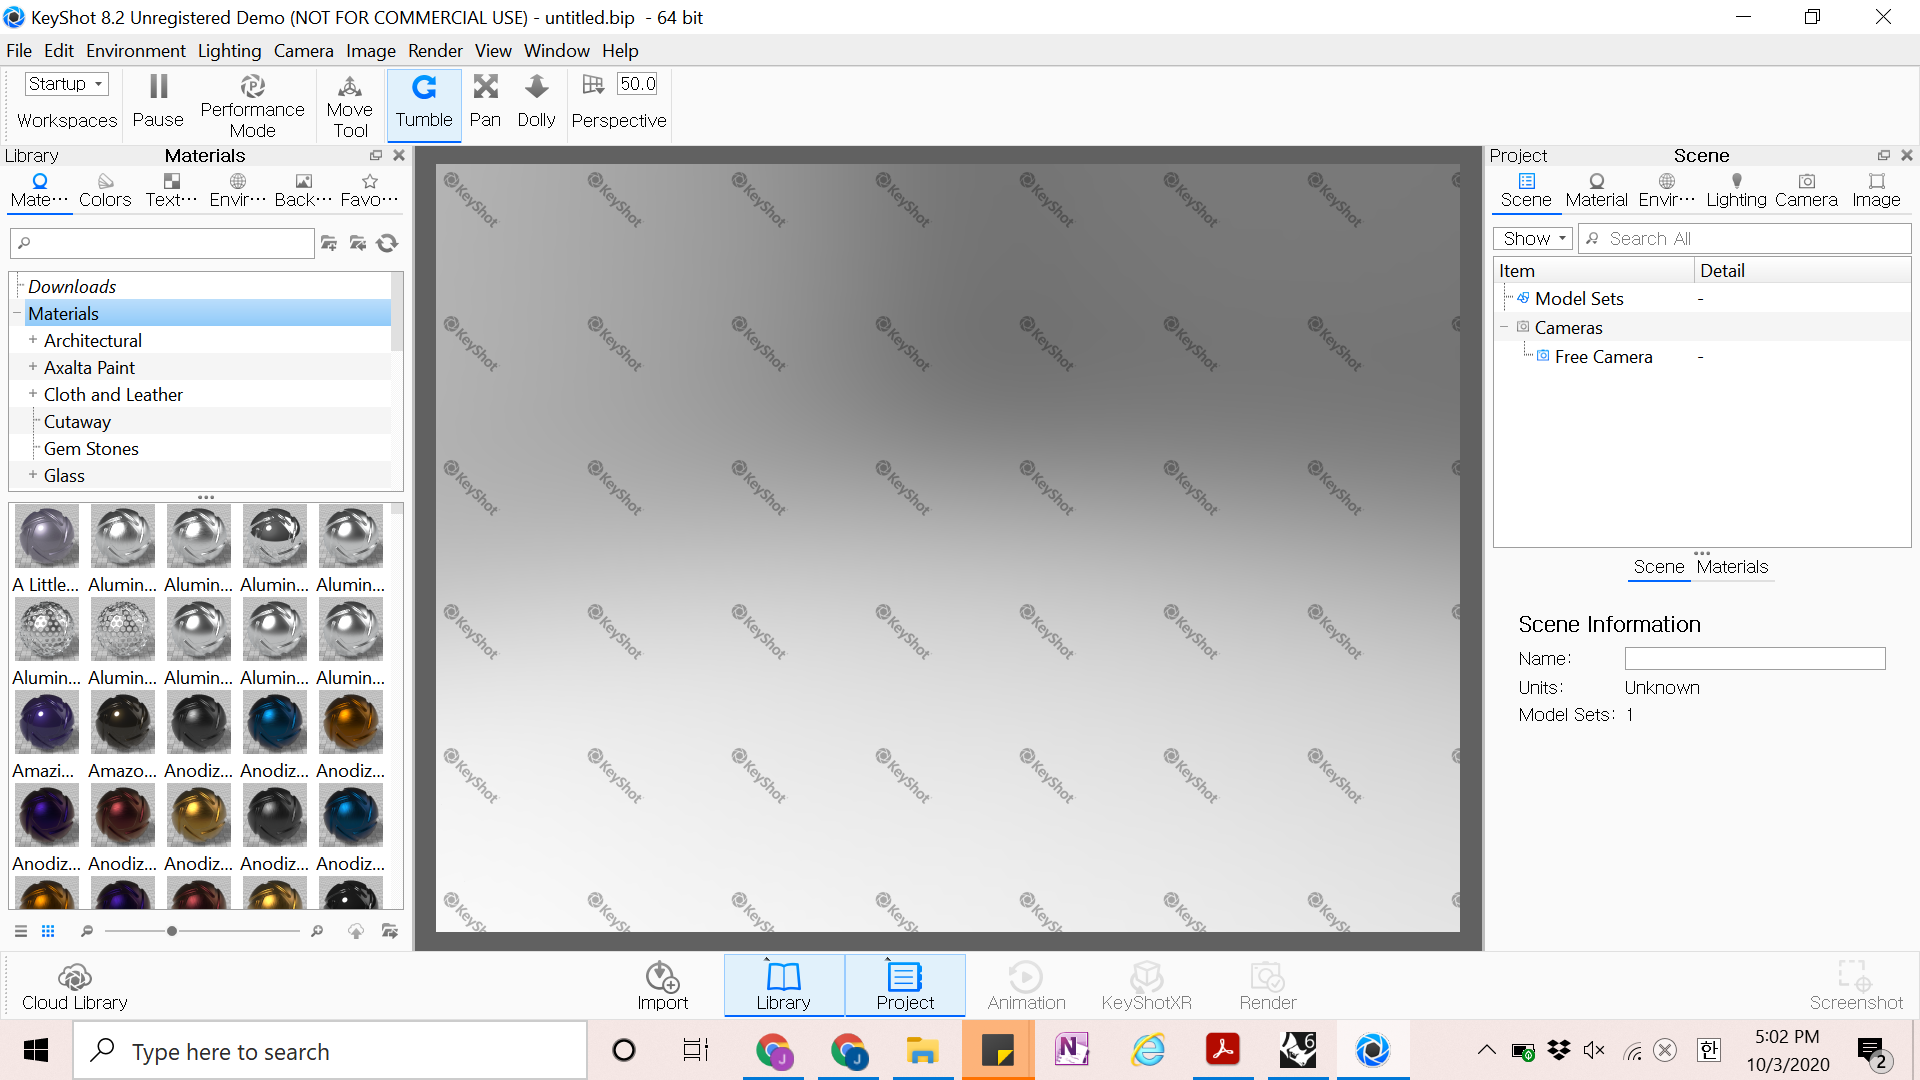Open the Render menu
Image resolution: width=1920 pixels, height=1080 pixels.
tap(435, 51)
